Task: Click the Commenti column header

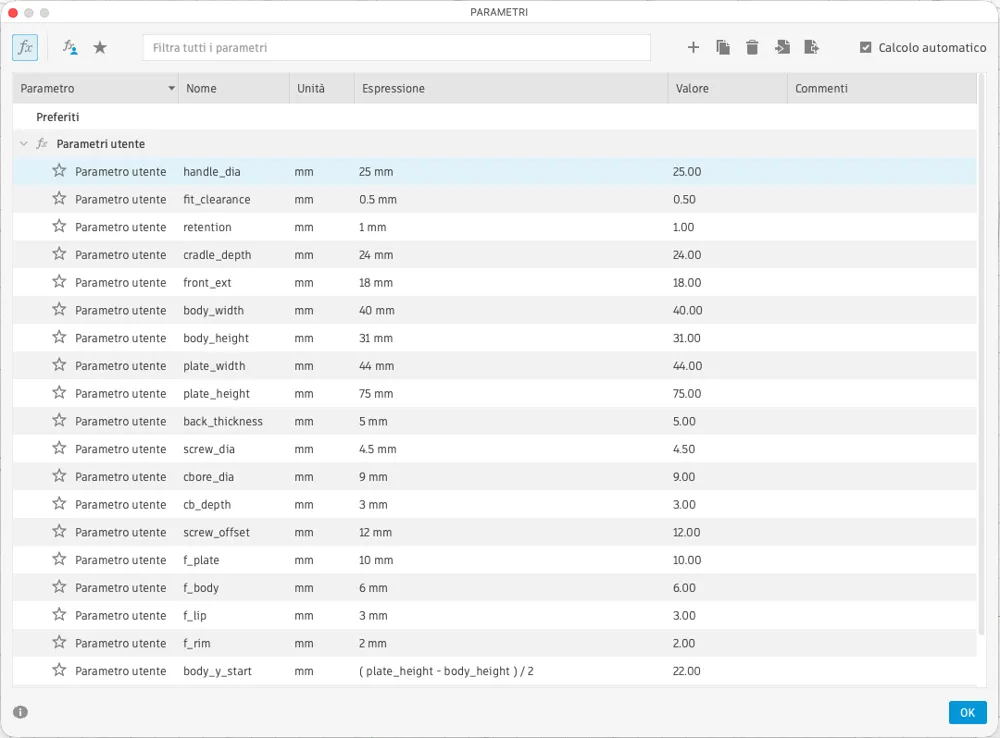Action: click(x=882, y=88)
